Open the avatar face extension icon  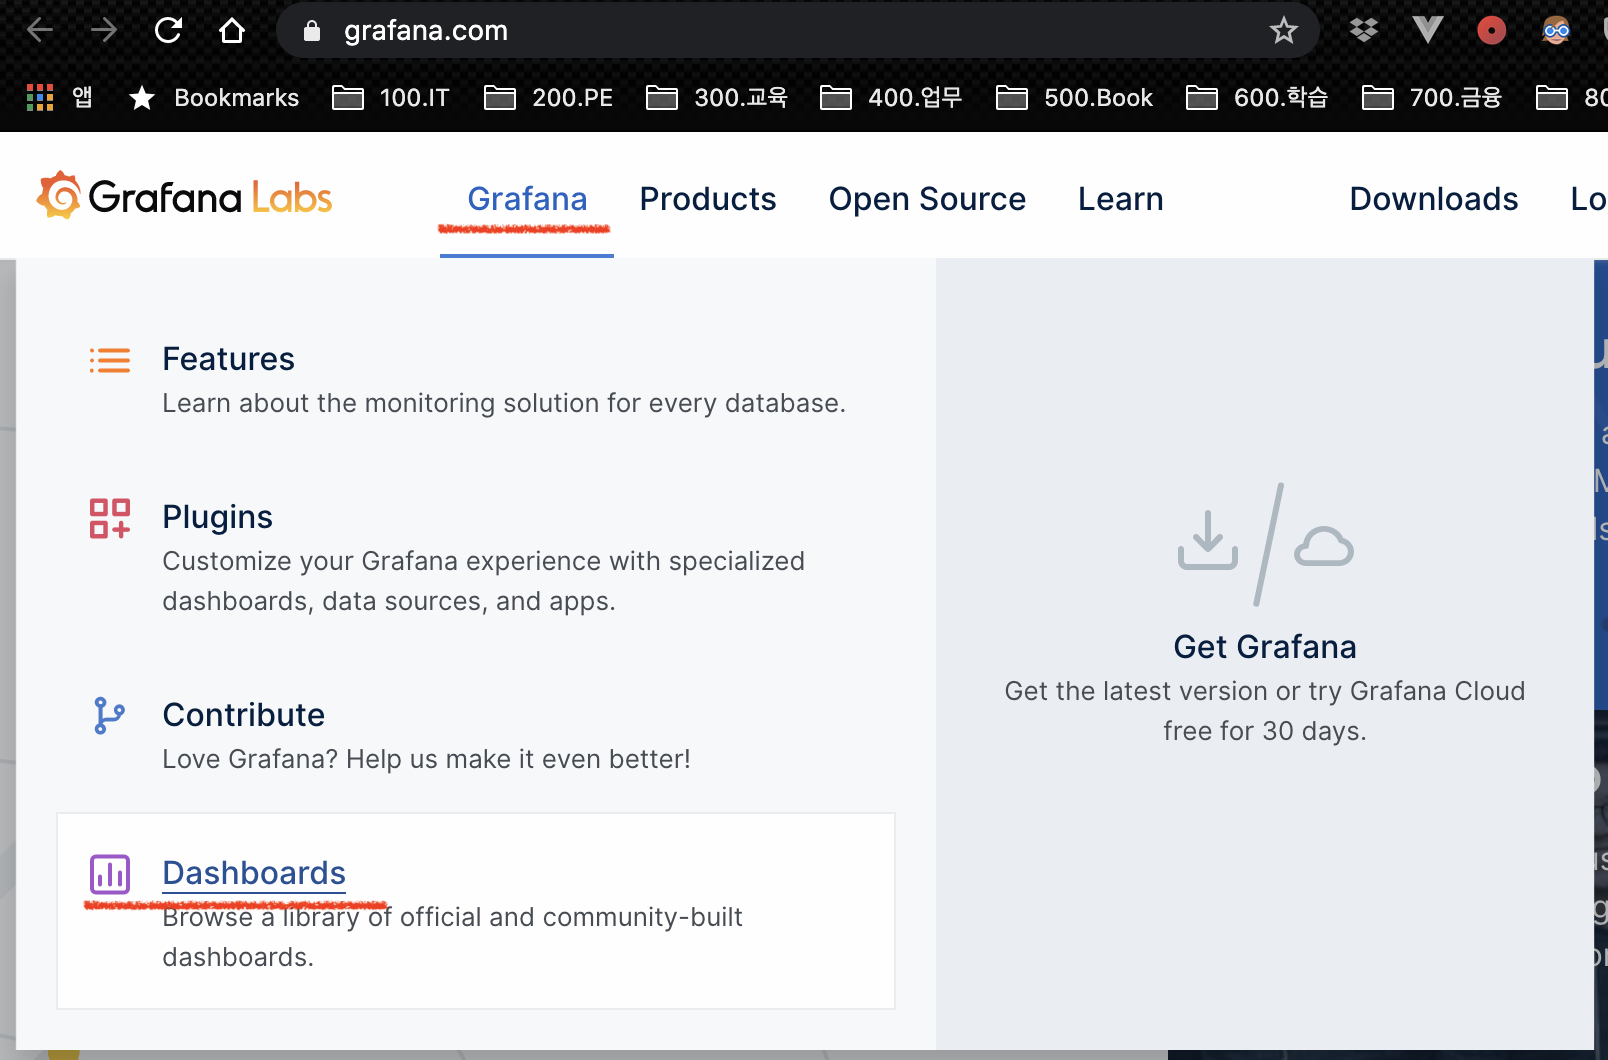tap(1556, 31)
